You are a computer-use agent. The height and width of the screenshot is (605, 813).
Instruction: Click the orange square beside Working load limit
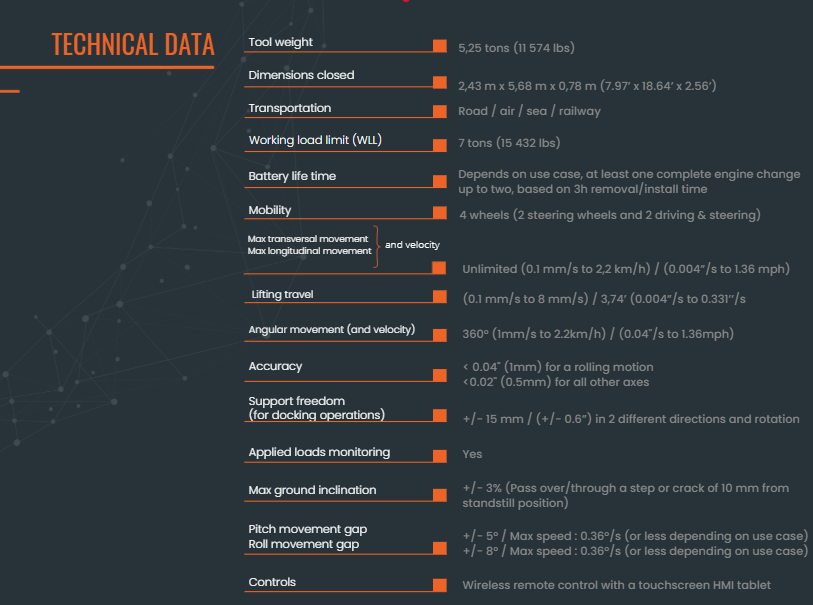pos(440,145)
